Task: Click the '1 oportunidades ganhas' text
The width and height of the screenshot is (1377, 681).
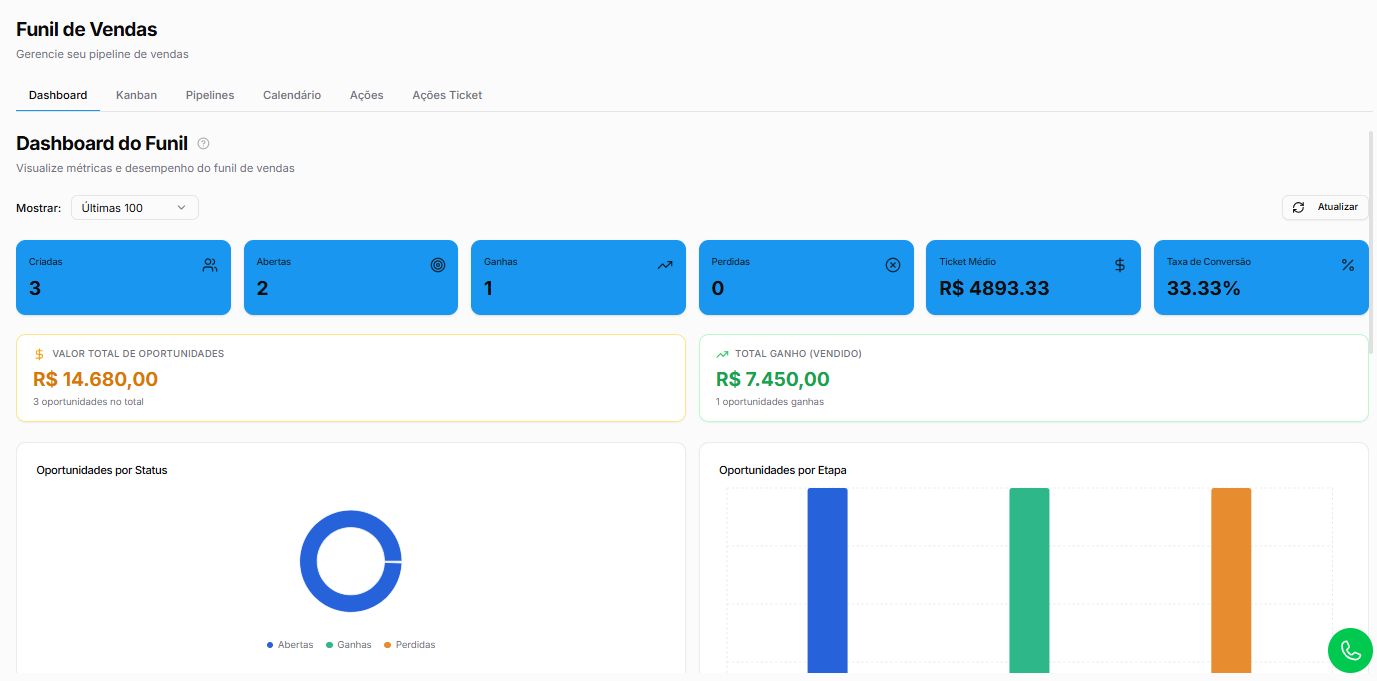Action: 770,402
